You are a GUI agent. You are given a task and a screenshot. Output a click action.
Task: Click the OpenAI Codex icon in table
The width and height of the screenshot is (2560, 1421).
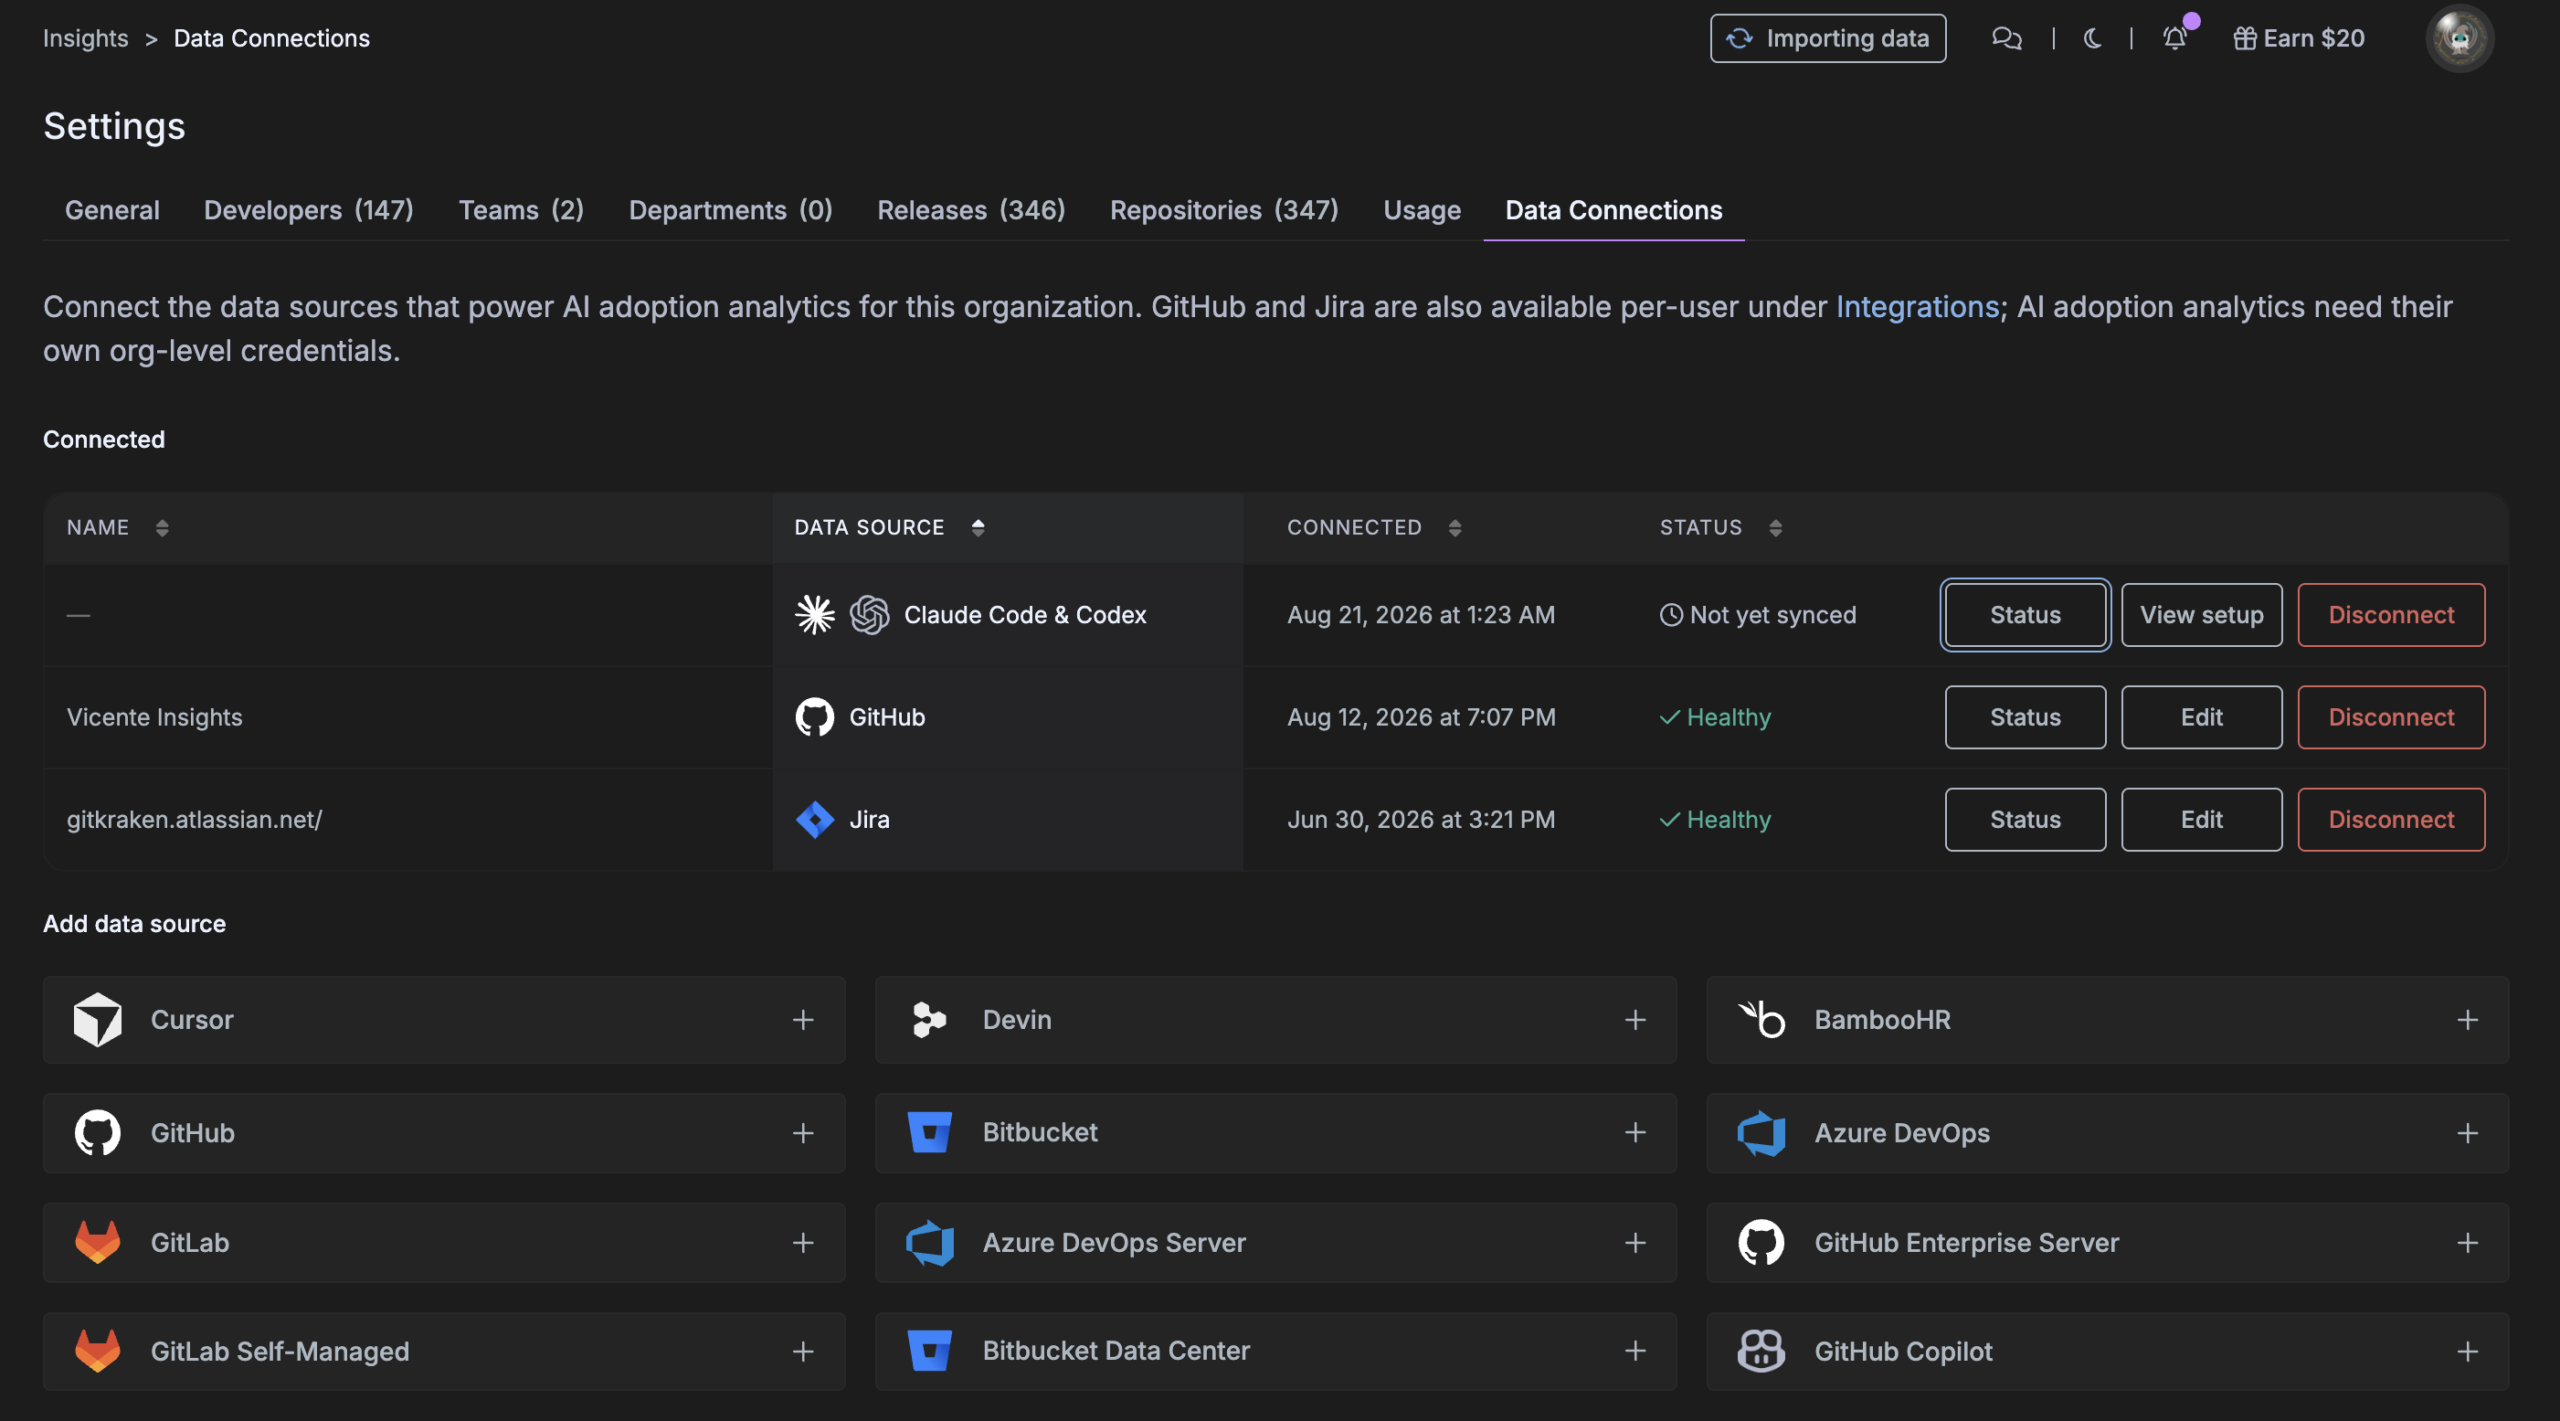click(869, 614)
